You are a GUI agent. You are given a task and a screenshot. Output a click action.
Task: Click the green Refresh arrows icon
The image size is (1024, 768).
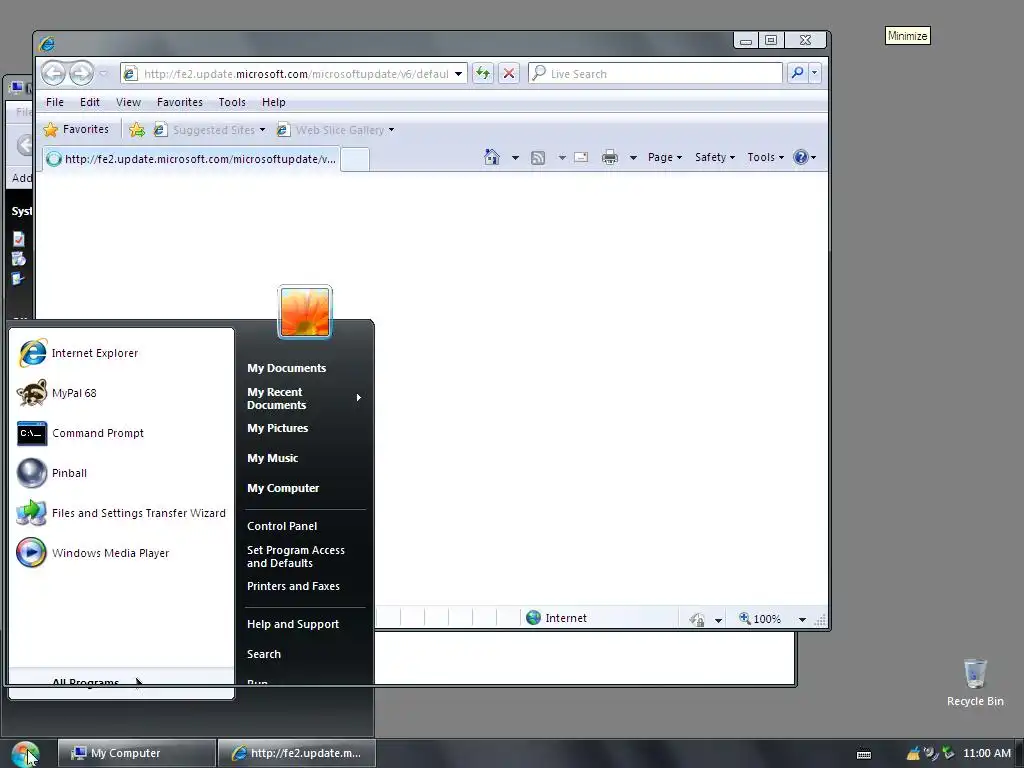(483, 73)
